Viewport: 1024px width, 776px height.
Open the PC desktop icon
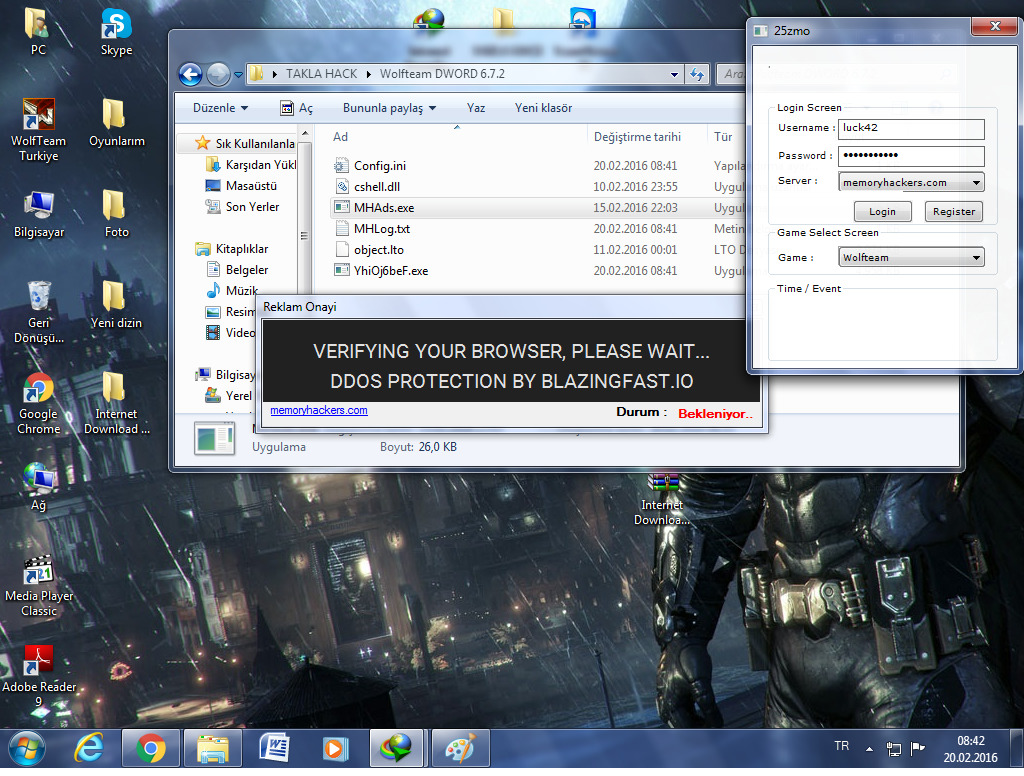click(x=38, y=31)
